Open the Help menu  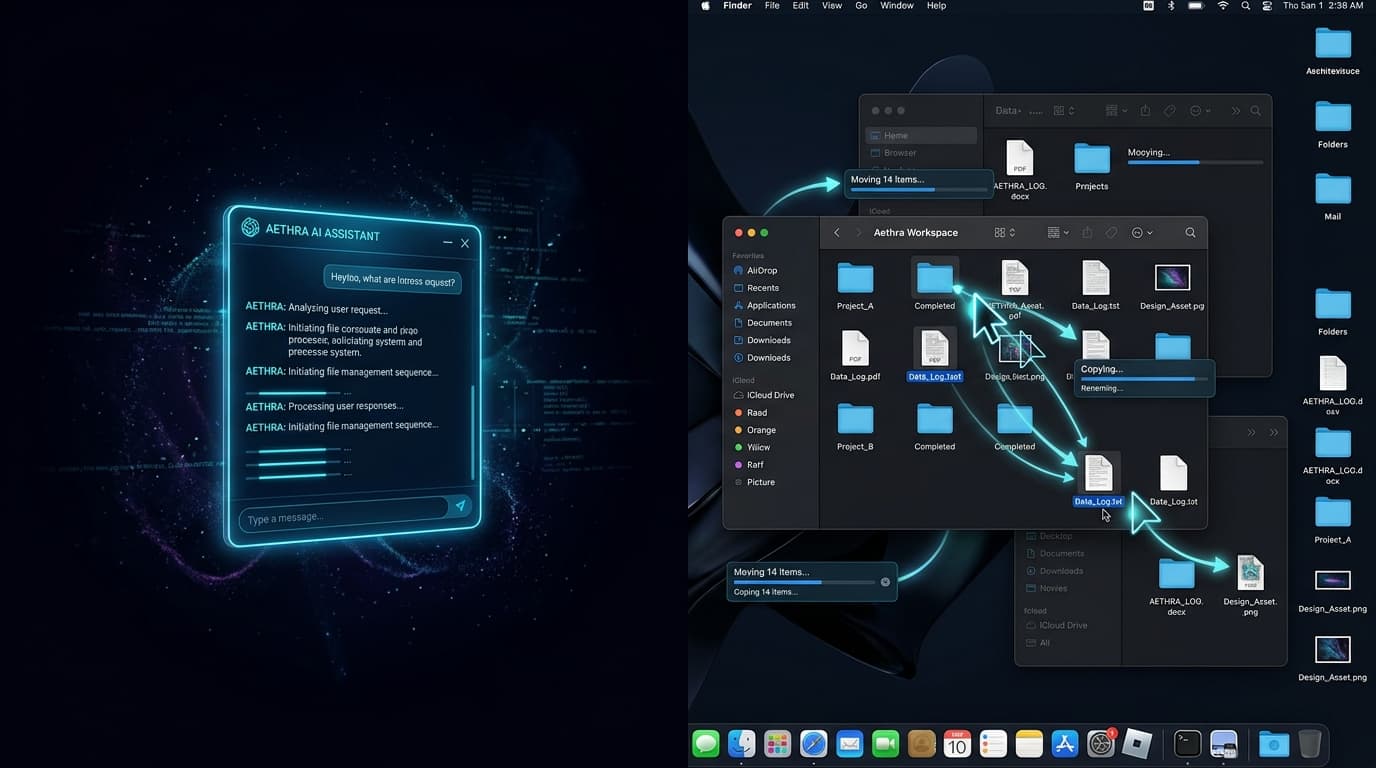tap(936, 6)
